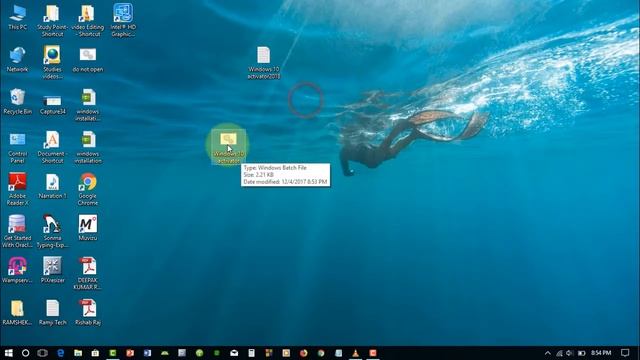640x360 pixels.
Task: Select the Control Panel icon
Action: click(18, 147)
